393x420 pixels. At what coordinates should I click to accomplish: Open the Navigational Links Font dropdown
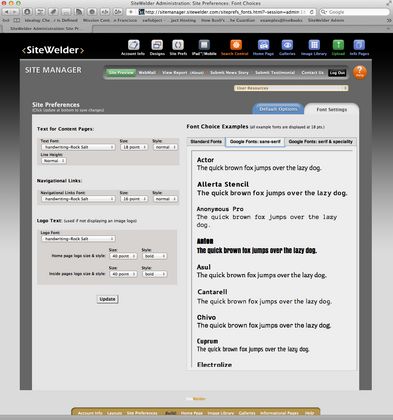tap(78, 199)
